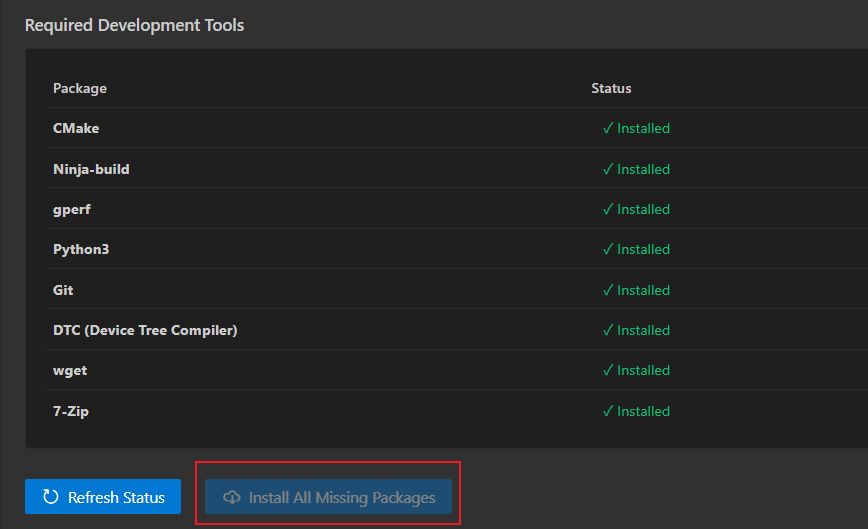Click the green checkmark in the Git row
The width and height of the screenshot is (868, 529).
607,290
